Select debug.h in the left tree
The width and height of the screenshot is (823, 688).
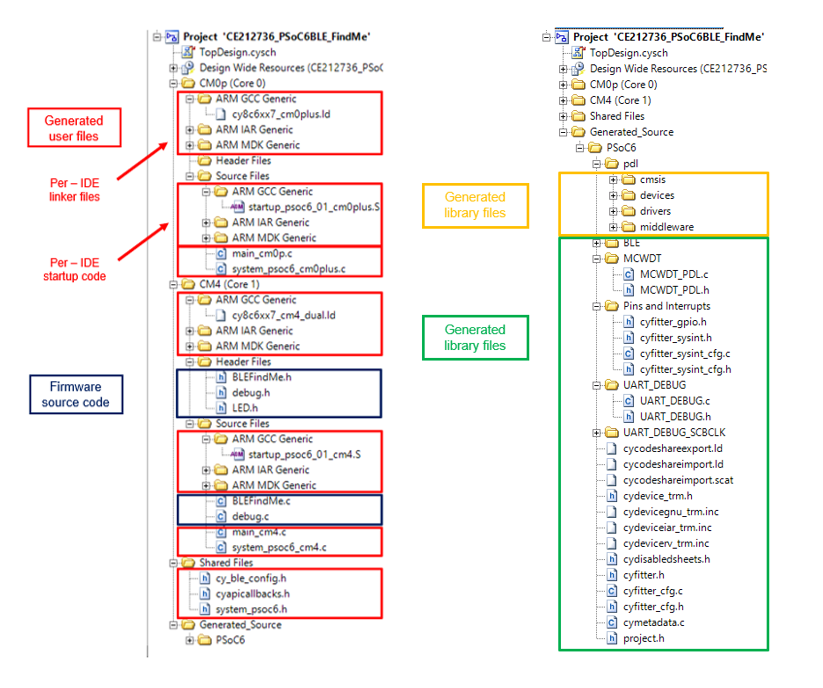pyautogui.click(x=251, y=393)
